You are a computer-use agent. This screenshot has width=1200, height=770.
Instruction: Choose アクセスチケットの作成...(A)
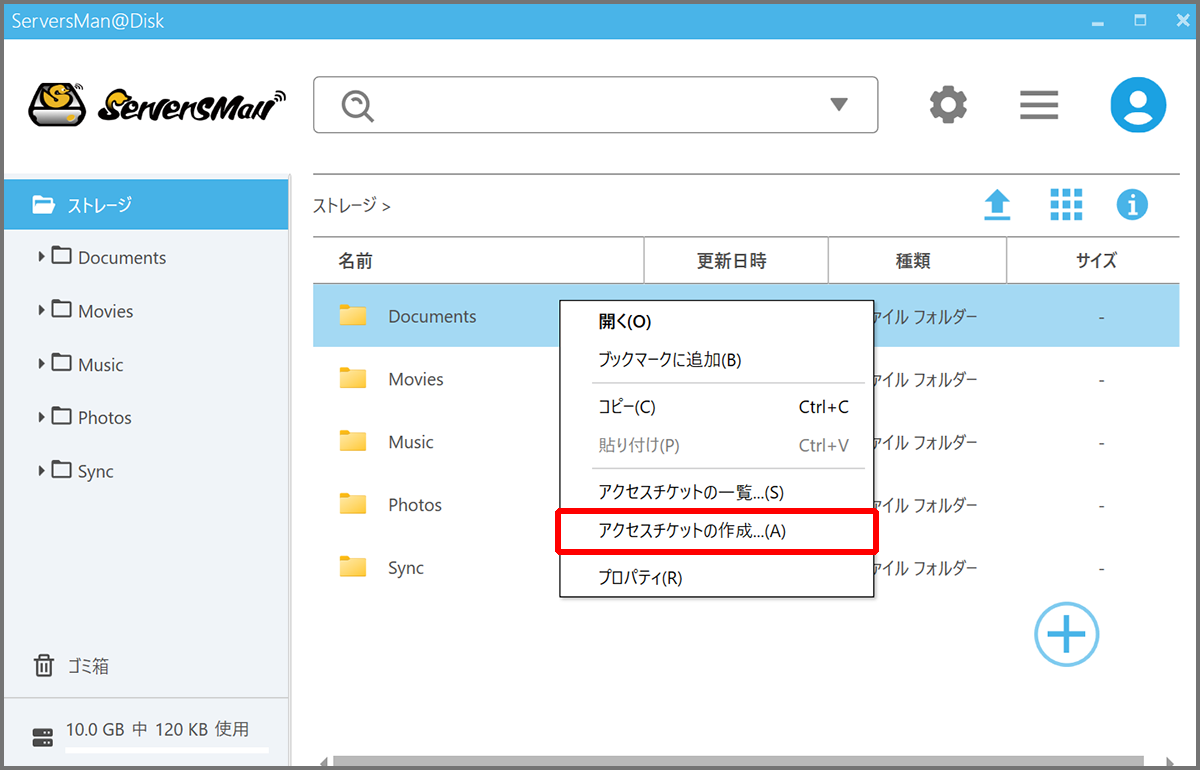[717, 531]
